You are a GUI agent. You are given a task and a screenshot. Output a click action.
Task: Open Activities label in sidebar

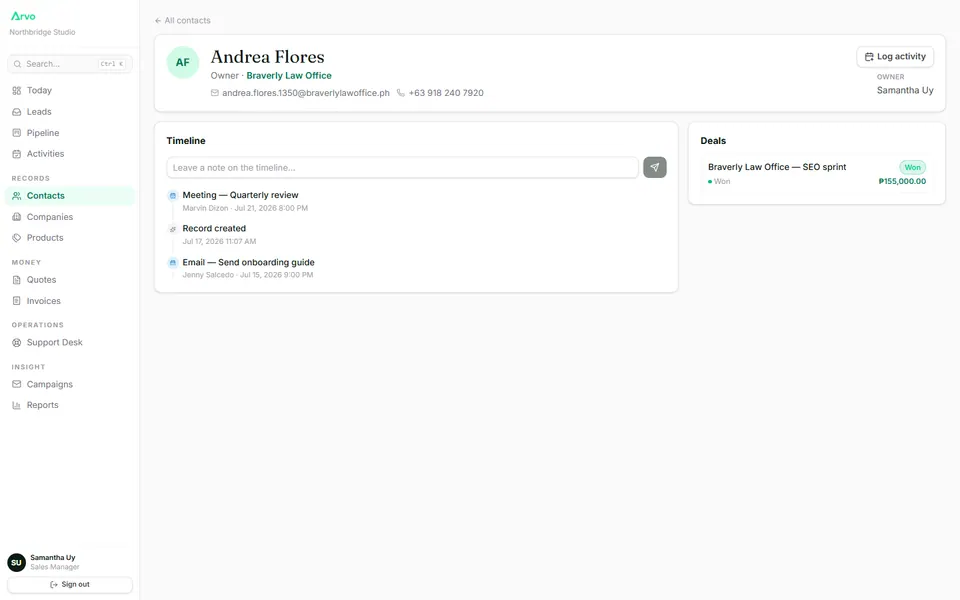[45, 154]
